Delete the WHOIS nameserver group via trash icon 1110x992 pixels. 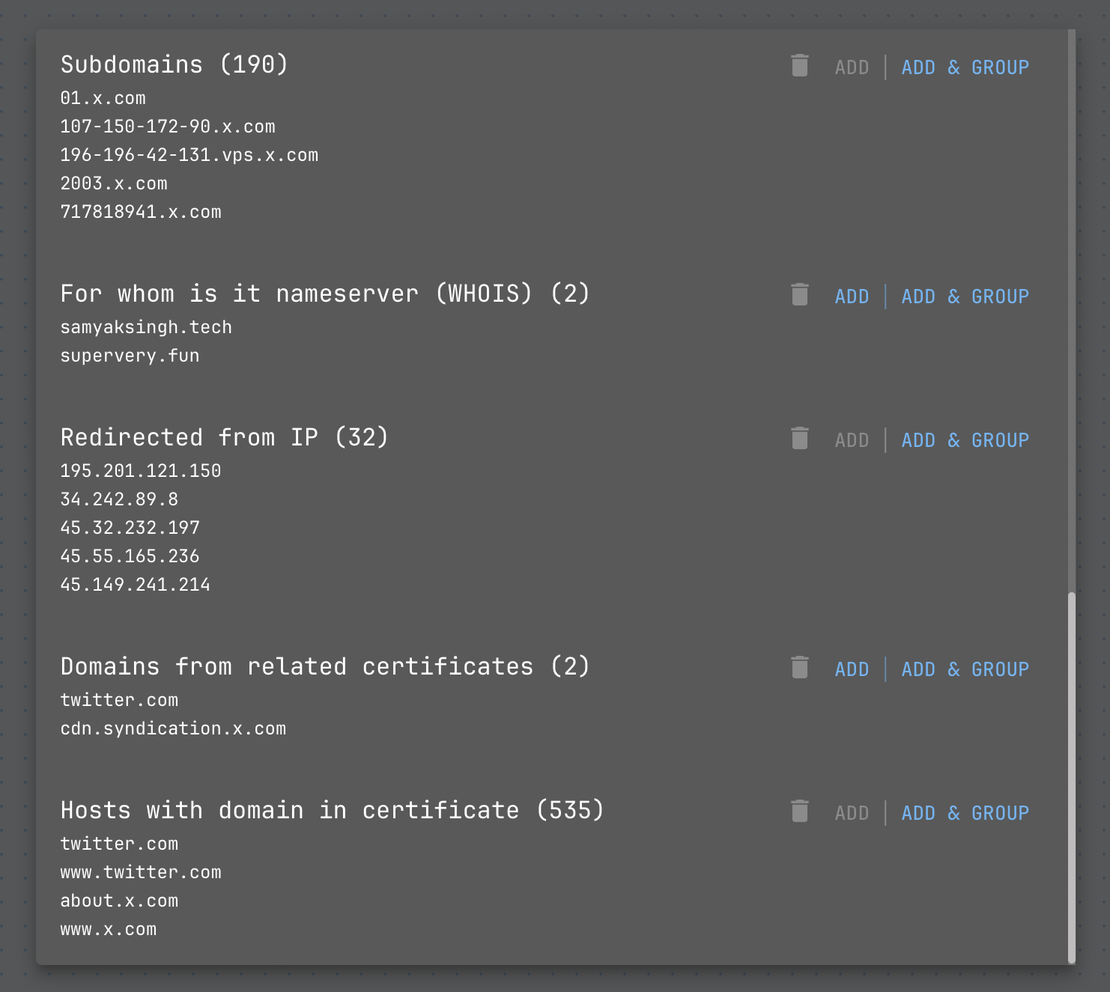799,295
